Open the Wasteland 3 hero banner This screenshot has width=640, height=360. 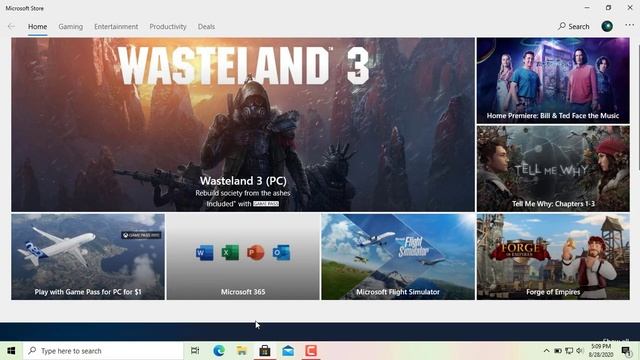point(243,124)
